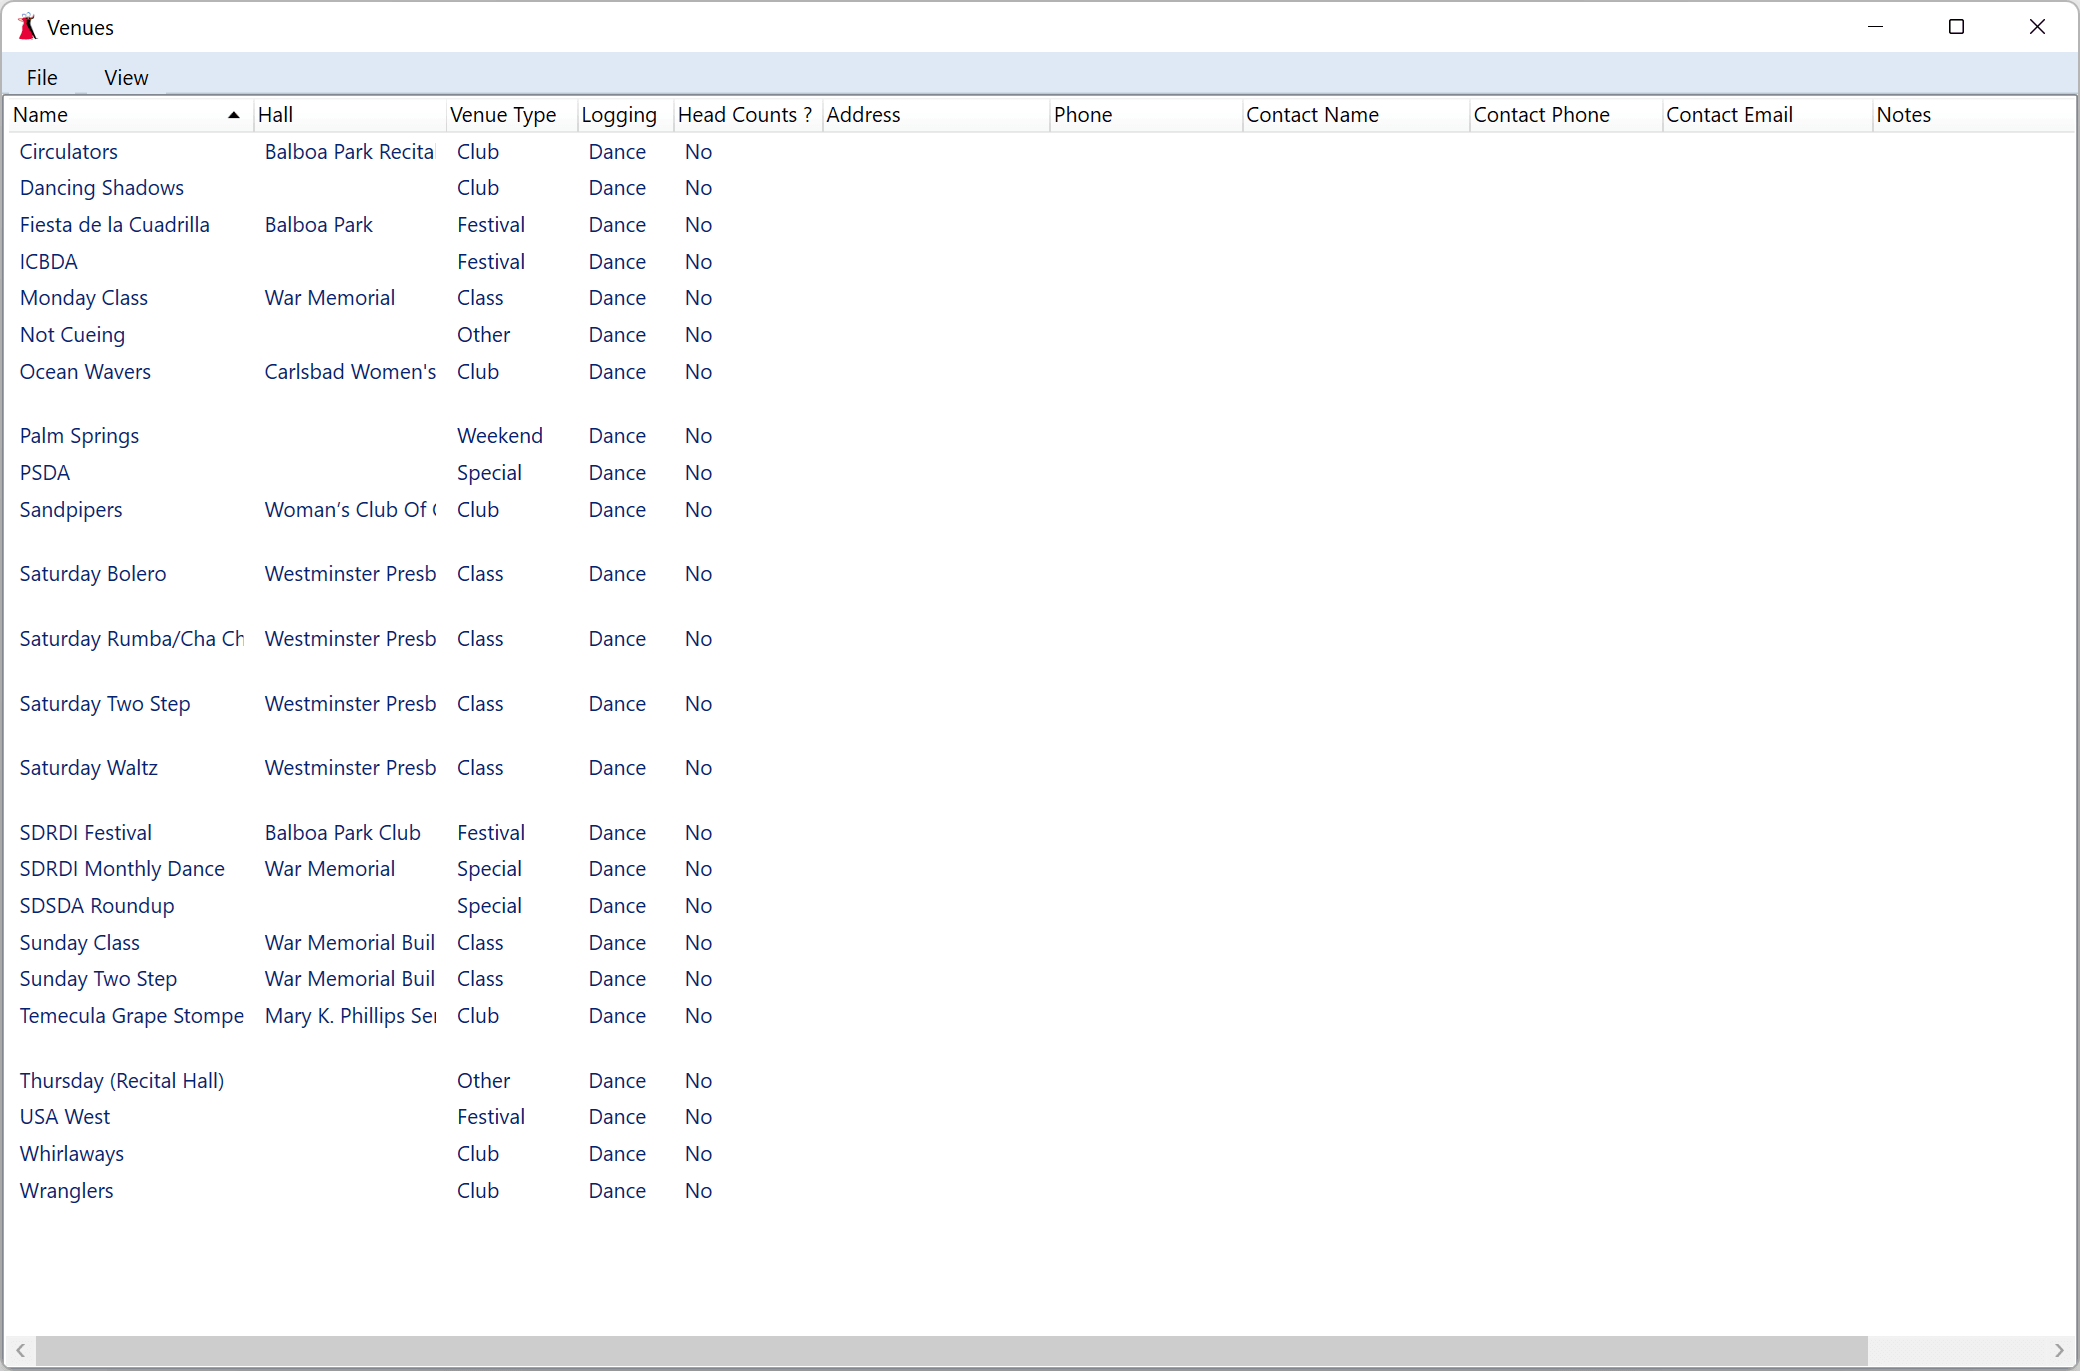Sort by the Hall column header
Image resolution: width=2080 pixels, height=1371 pixels.
[x=348, y=115]
